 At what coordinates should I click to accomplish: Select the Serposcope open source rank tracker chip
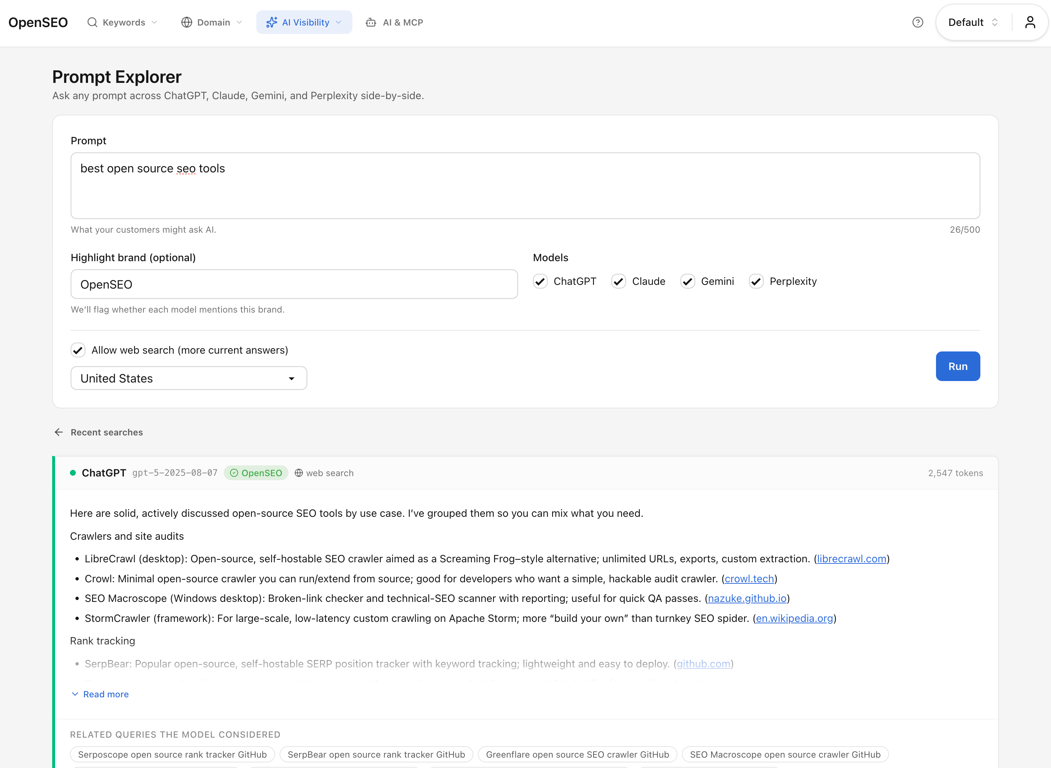pos(172,755)
